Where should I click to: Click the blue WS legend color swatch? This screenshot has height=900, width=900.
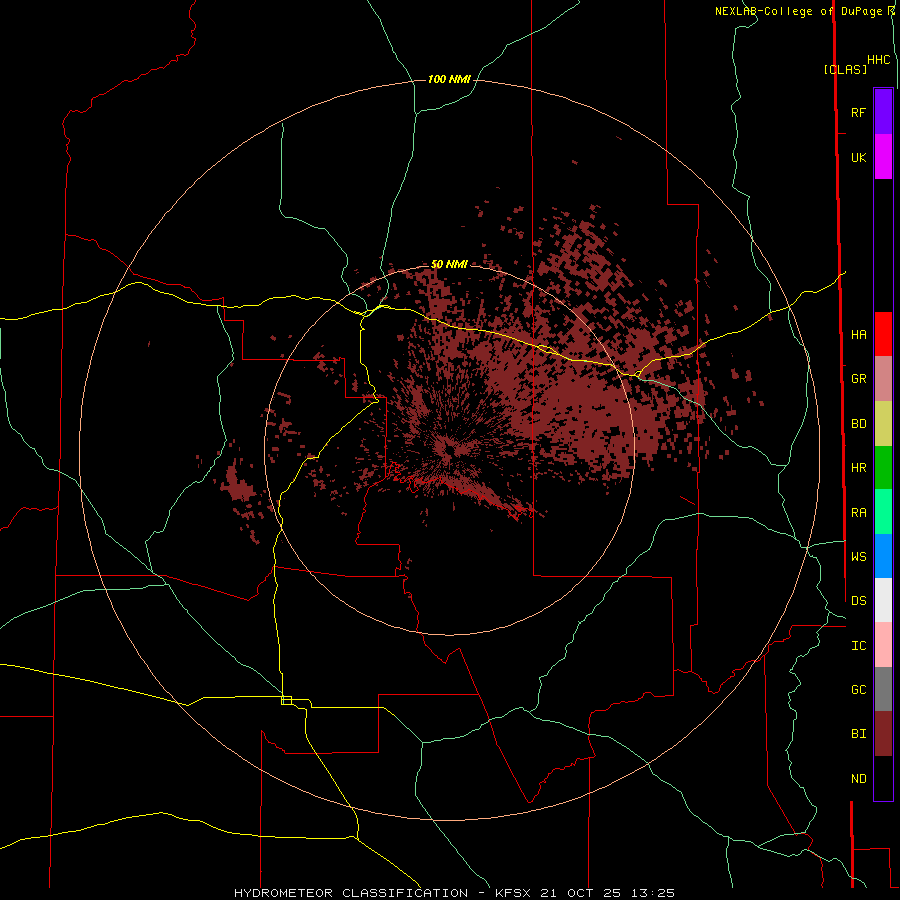pos(883,556)
